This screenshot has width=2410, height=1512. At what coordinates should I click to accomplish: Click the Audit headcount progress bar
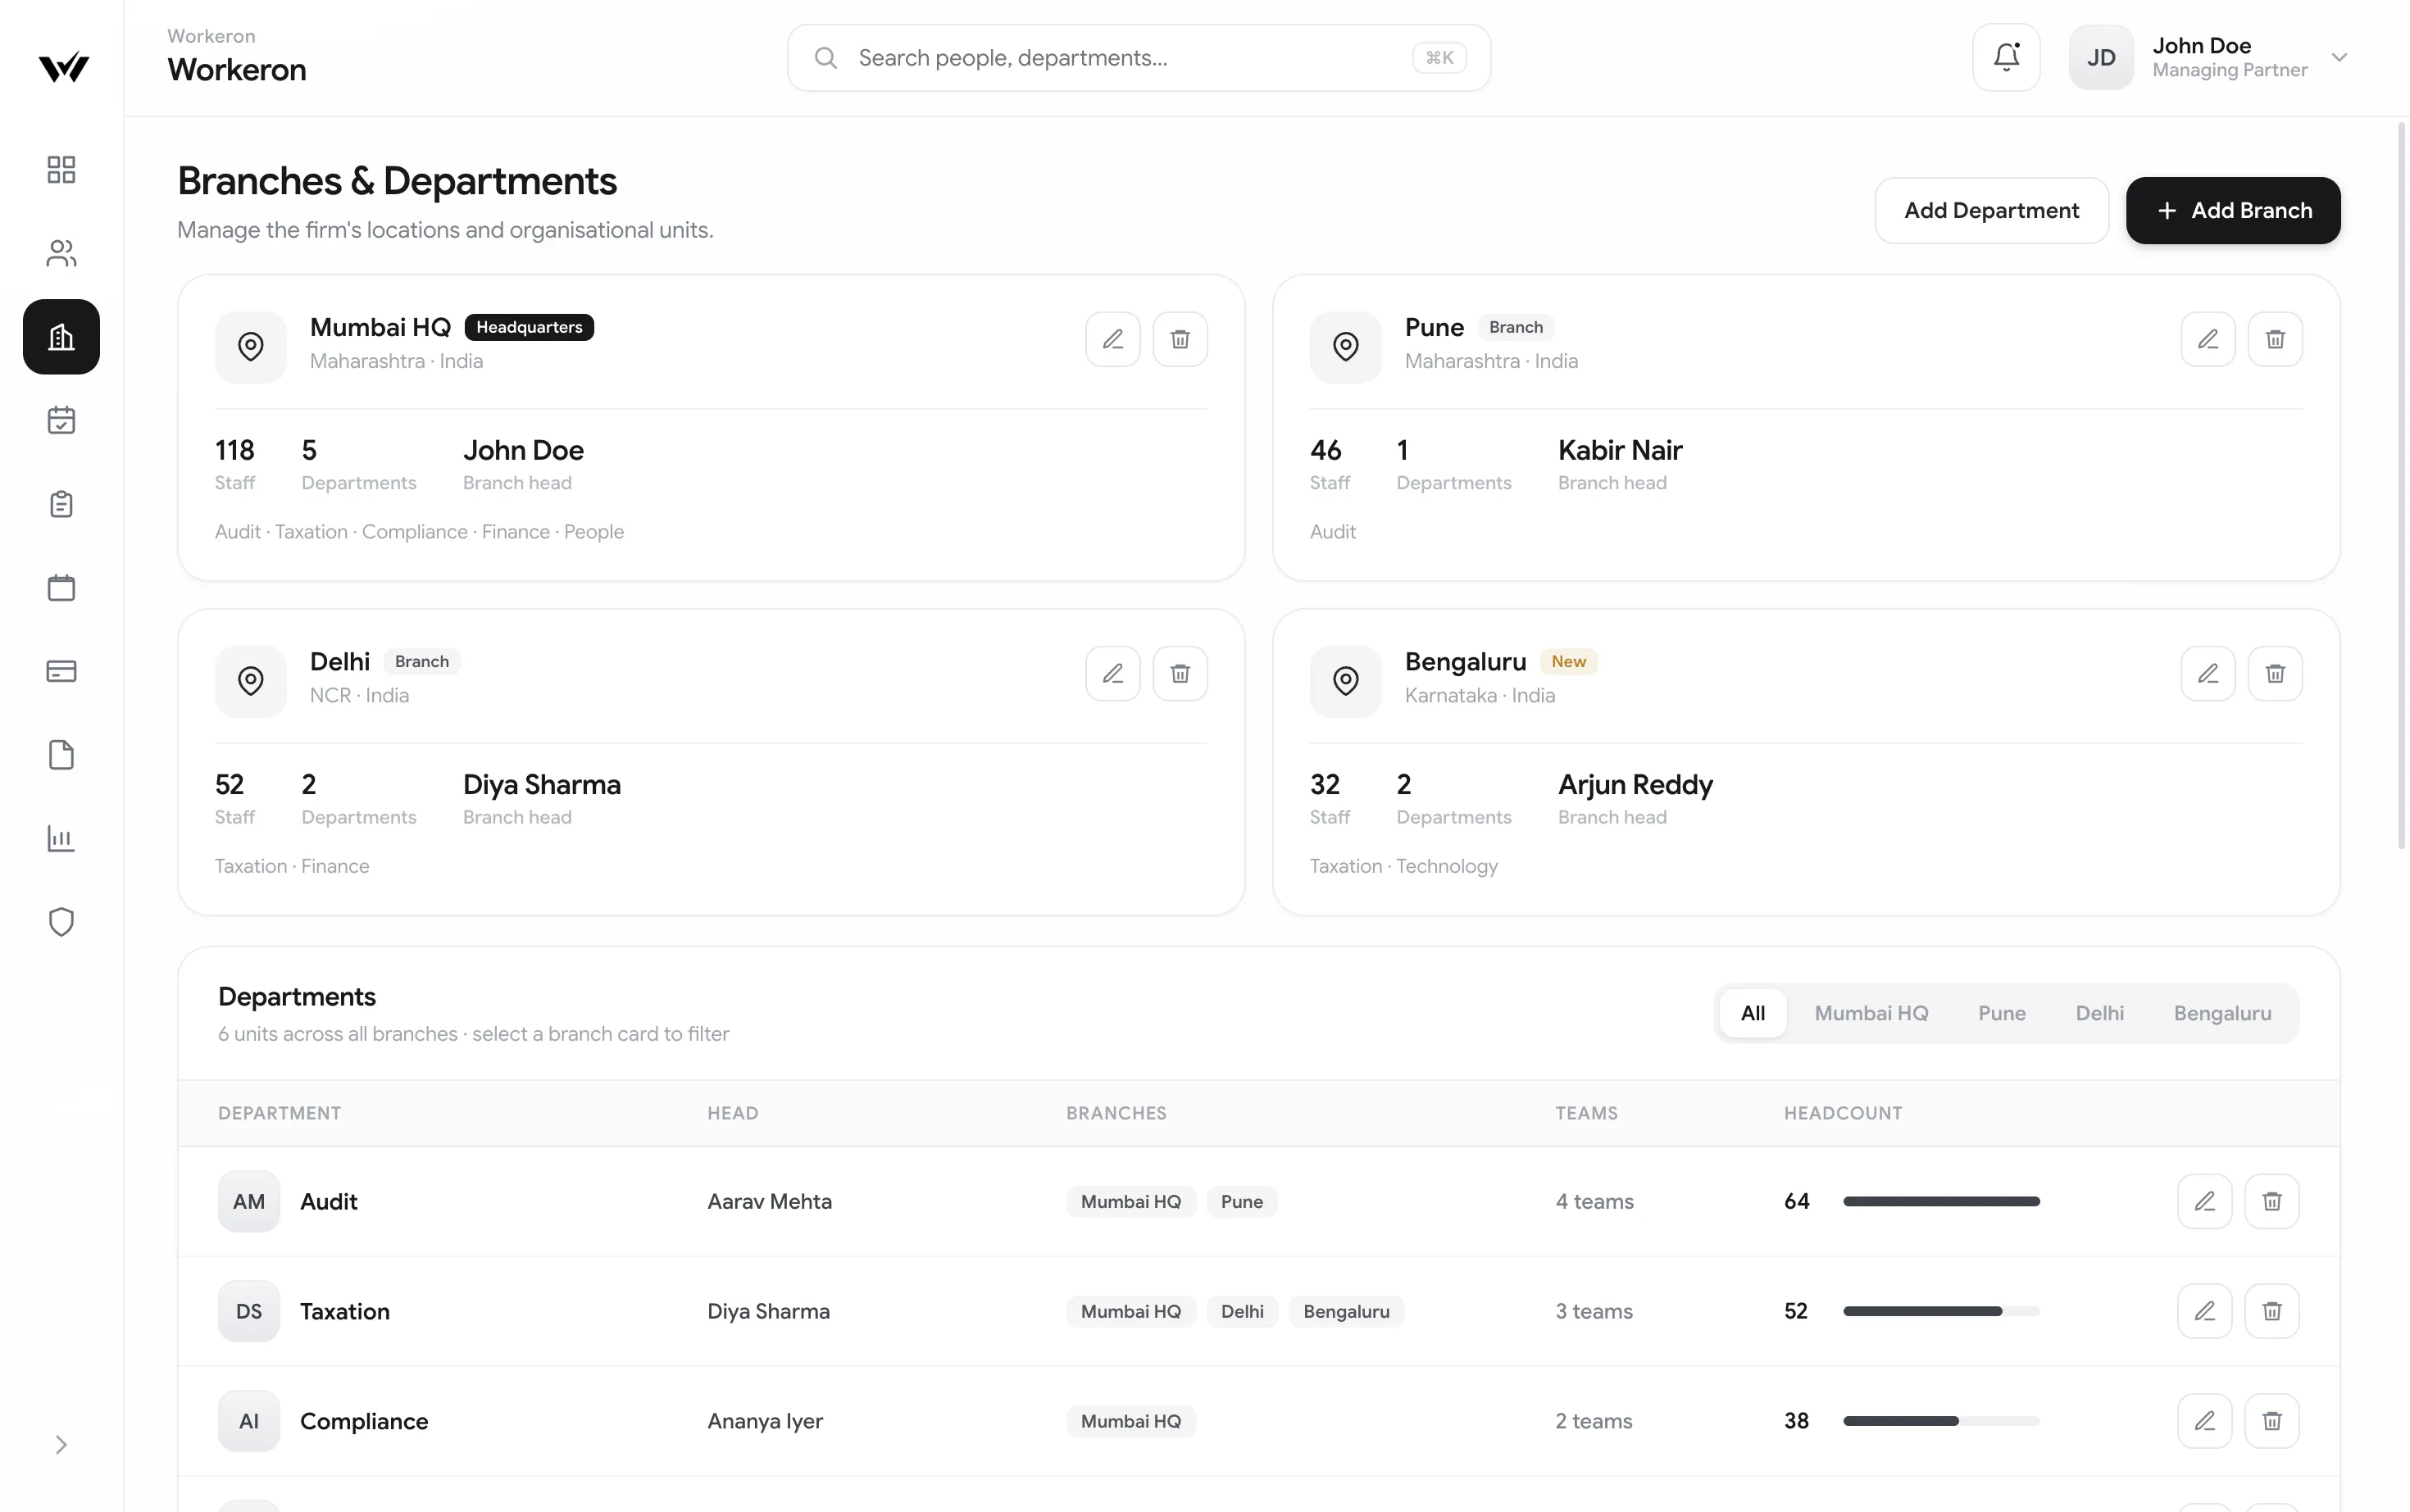[x=1941, y=1201]
